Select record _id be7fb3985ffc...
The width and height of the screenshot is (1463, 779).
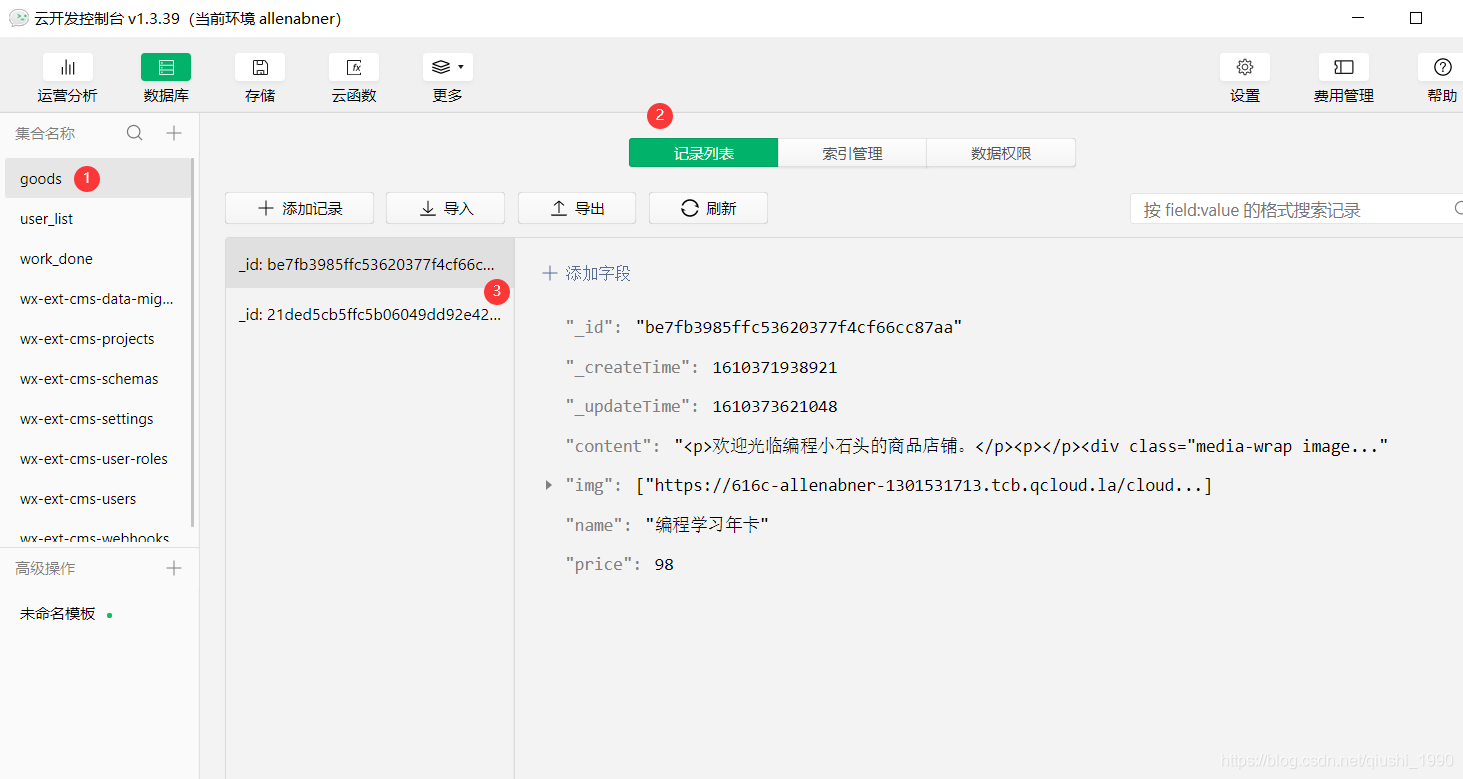pos(369,263)
